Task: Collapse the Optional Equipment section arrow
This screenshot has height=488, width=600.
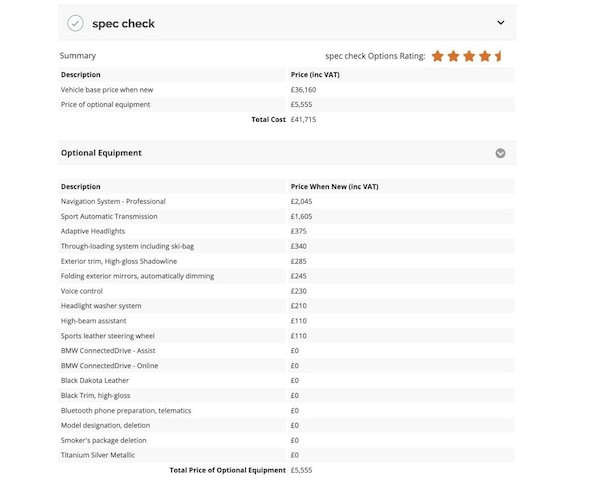Action: point(500,153)
